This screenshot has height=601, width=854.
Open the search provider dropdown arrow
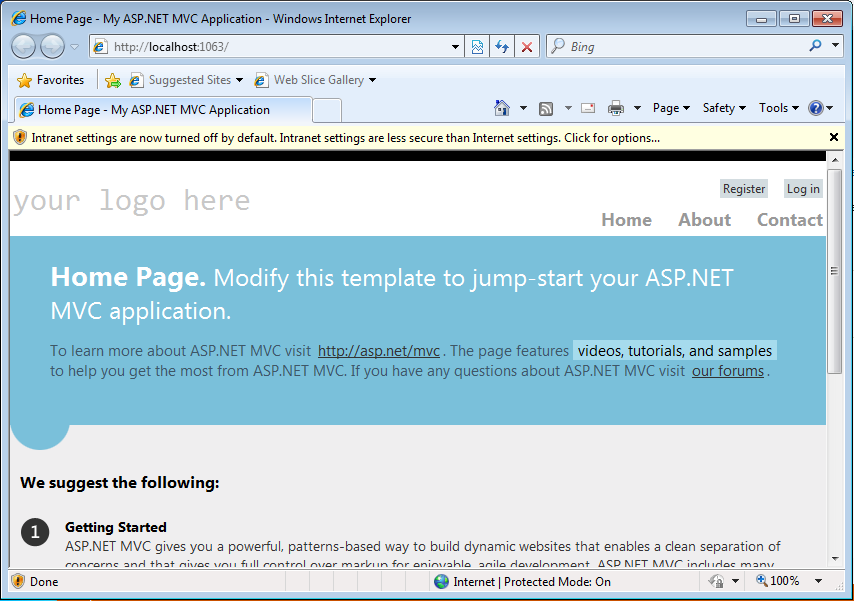coord(835,46)
